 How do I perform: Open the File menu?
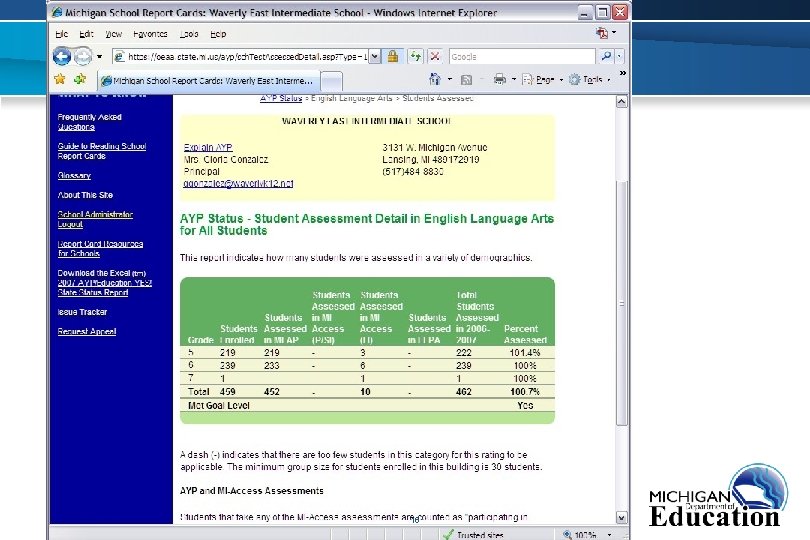61,34
